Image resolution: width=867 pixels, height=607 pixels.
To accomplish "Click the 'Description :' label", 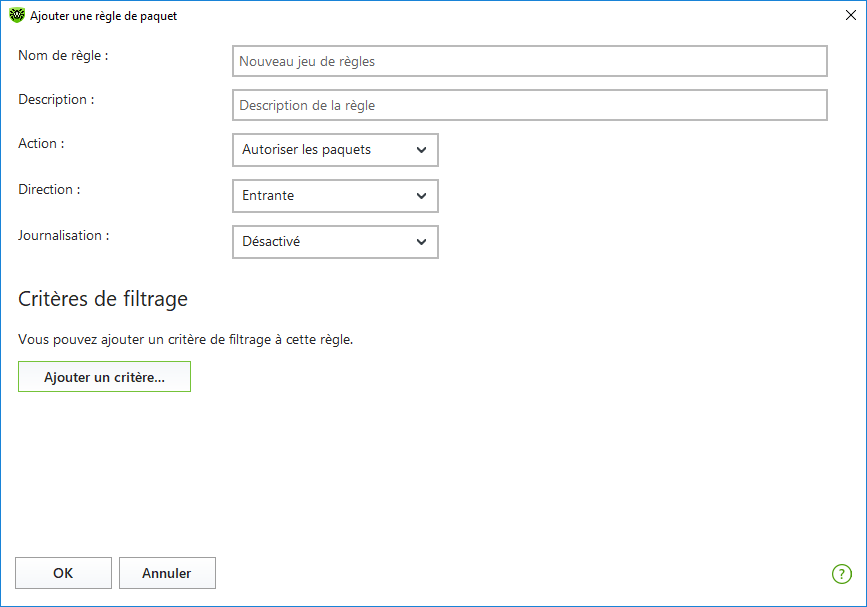I will pyautogui.click(x=56, y=100).
